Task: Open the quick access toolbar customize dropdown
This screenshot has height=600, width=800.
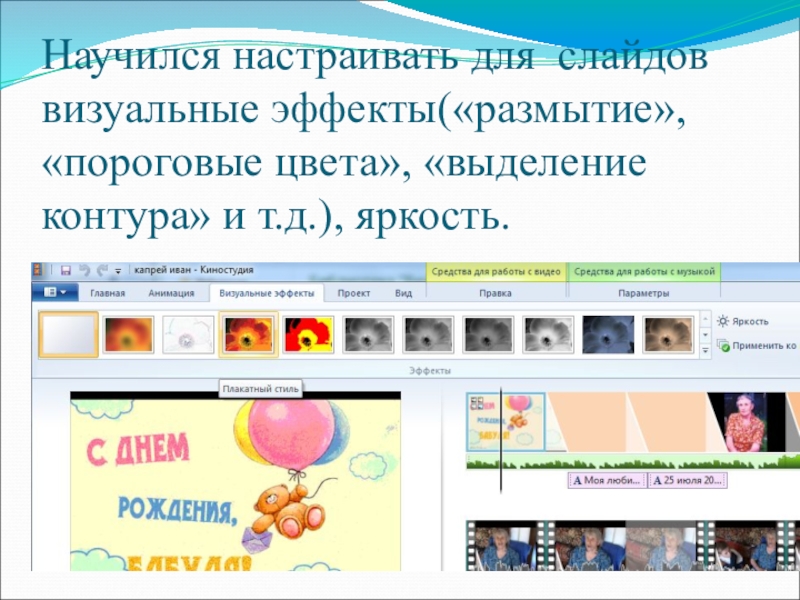Action: (118, 271)
